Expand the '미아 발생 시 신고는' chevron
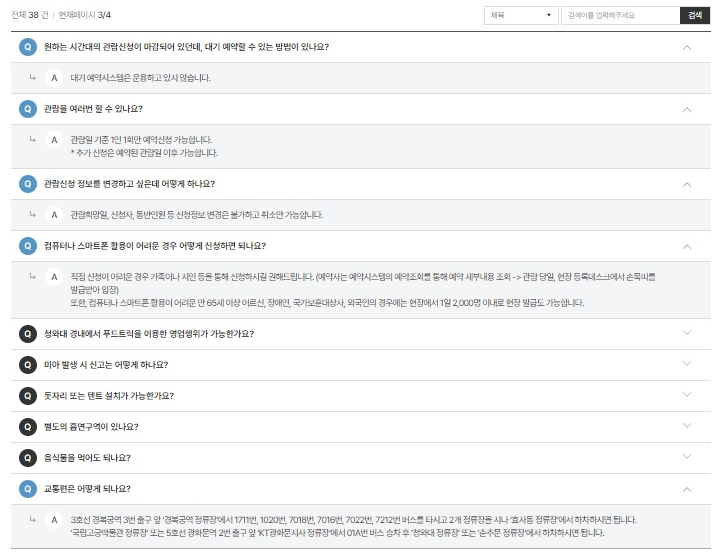Screen dimensions: 722x558 [x=687, y=363]
